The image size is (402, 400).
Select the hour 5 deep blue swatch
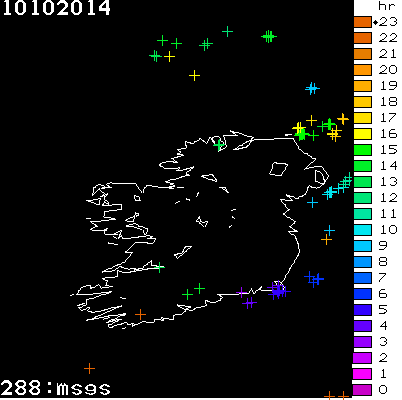(x=362, y=310)
